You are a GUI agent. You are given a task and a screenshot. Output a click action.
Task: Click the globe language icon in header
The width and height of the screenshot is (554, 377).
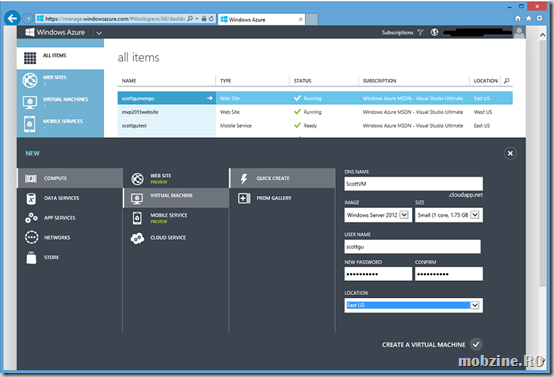point(434,33)
